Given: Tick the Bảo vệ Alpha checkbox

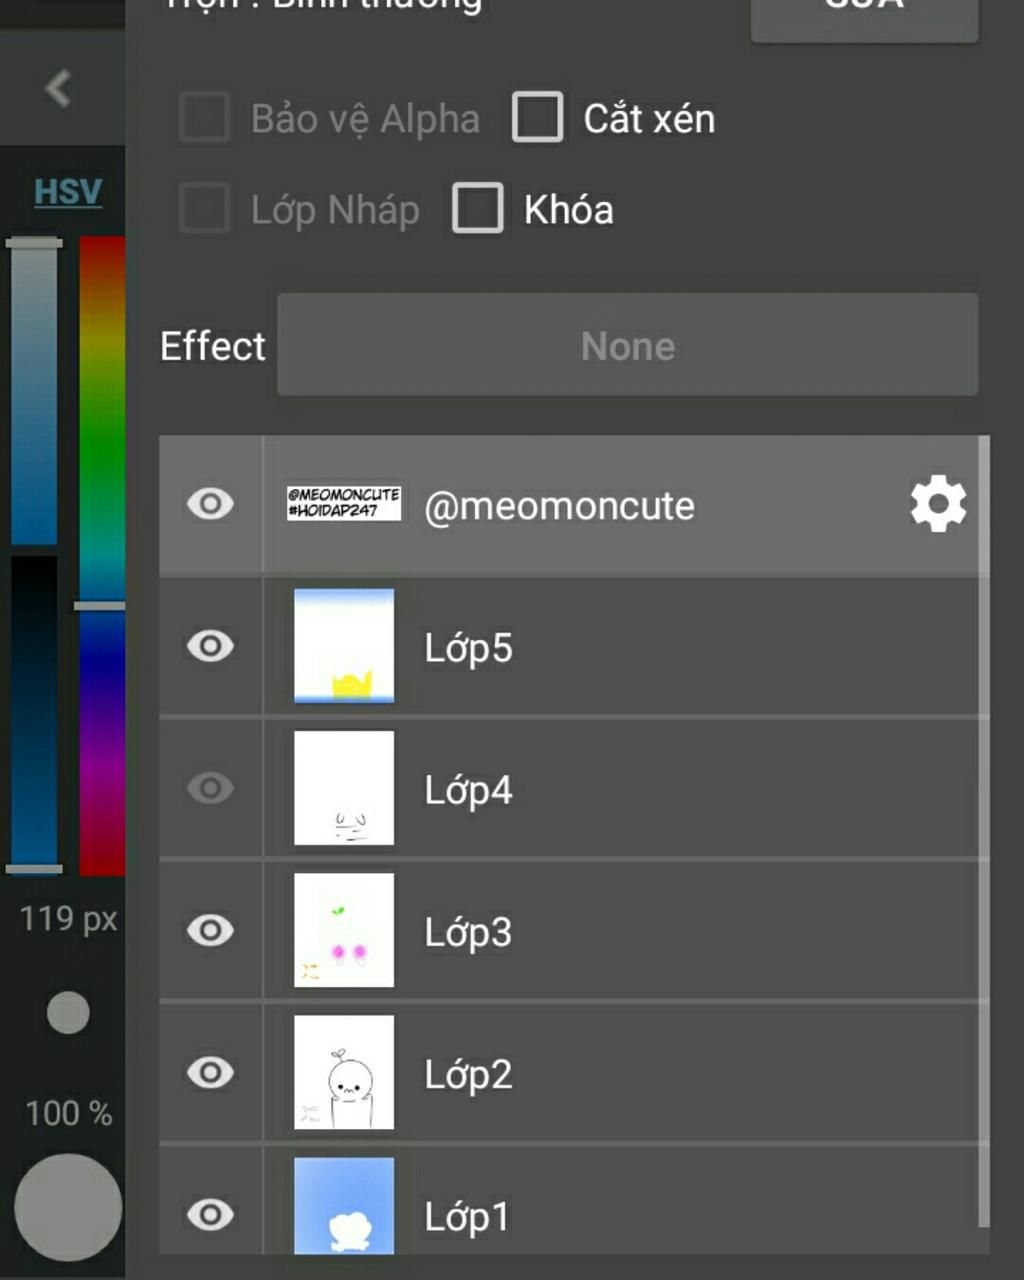Looking at the screenshot, I should 205,117.
